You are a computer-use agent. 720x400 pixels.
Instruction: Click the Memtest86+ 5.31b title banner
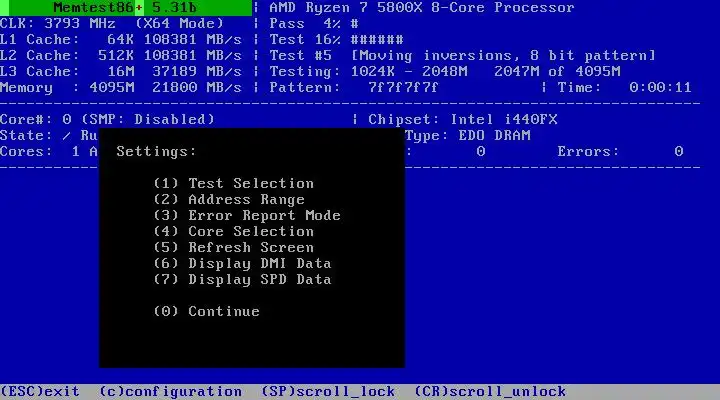tap(126, 8)
